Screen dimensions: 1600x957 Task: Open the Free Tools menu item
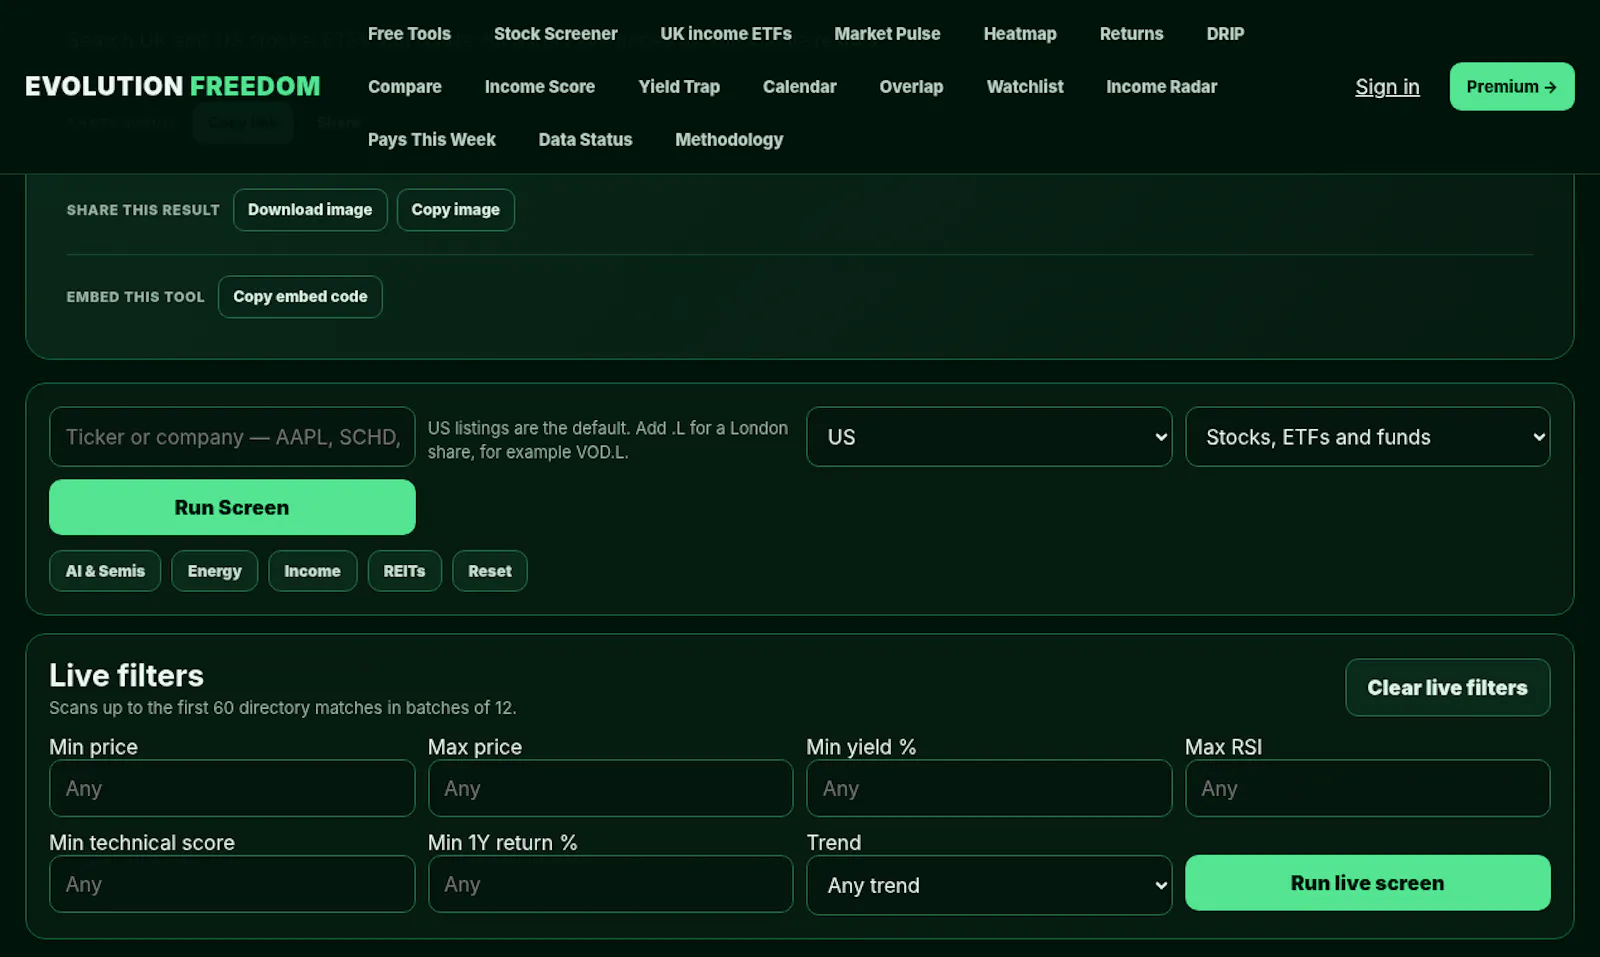point(409,34)
